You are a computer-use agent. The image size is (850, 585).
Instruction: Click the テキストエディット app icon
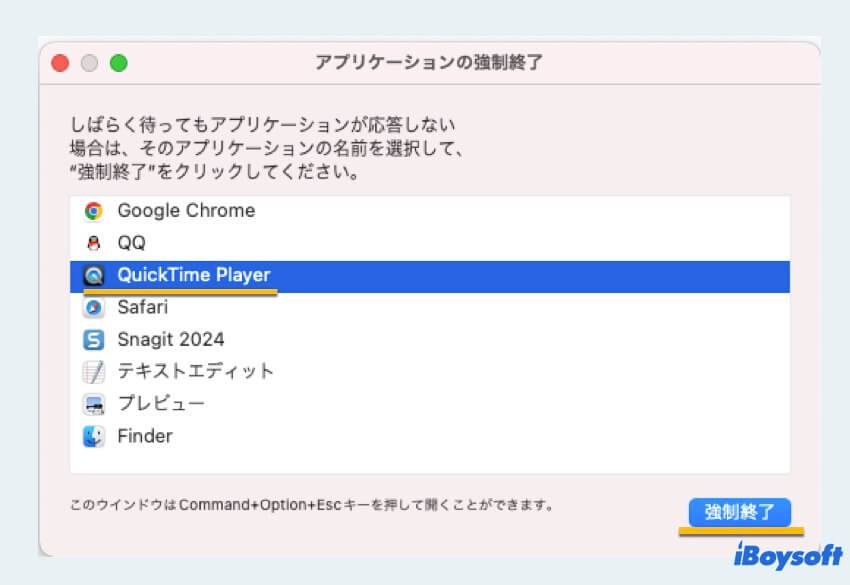click(94, 372)
